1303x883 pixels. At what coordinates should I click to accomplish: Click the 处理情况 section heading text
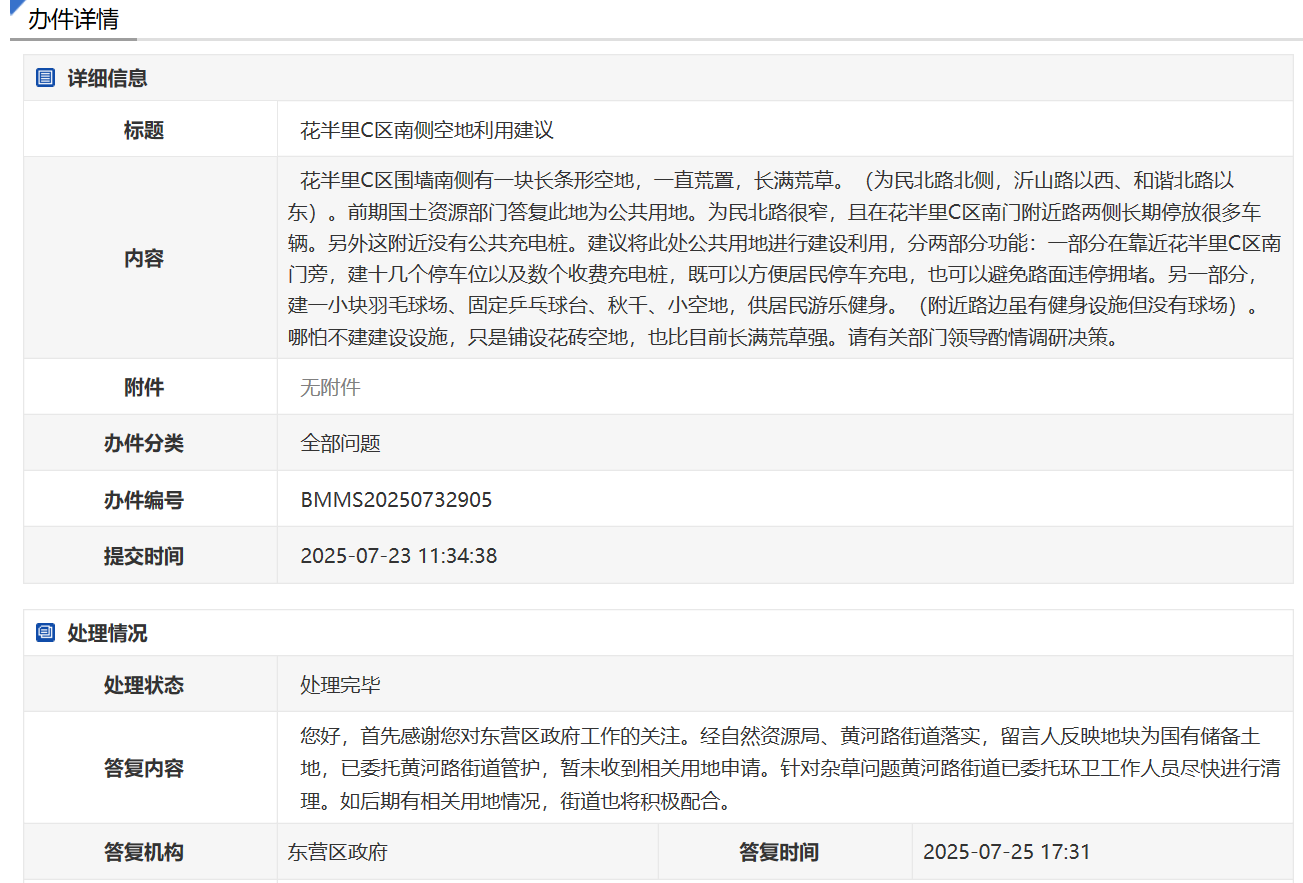click(107, 633)
